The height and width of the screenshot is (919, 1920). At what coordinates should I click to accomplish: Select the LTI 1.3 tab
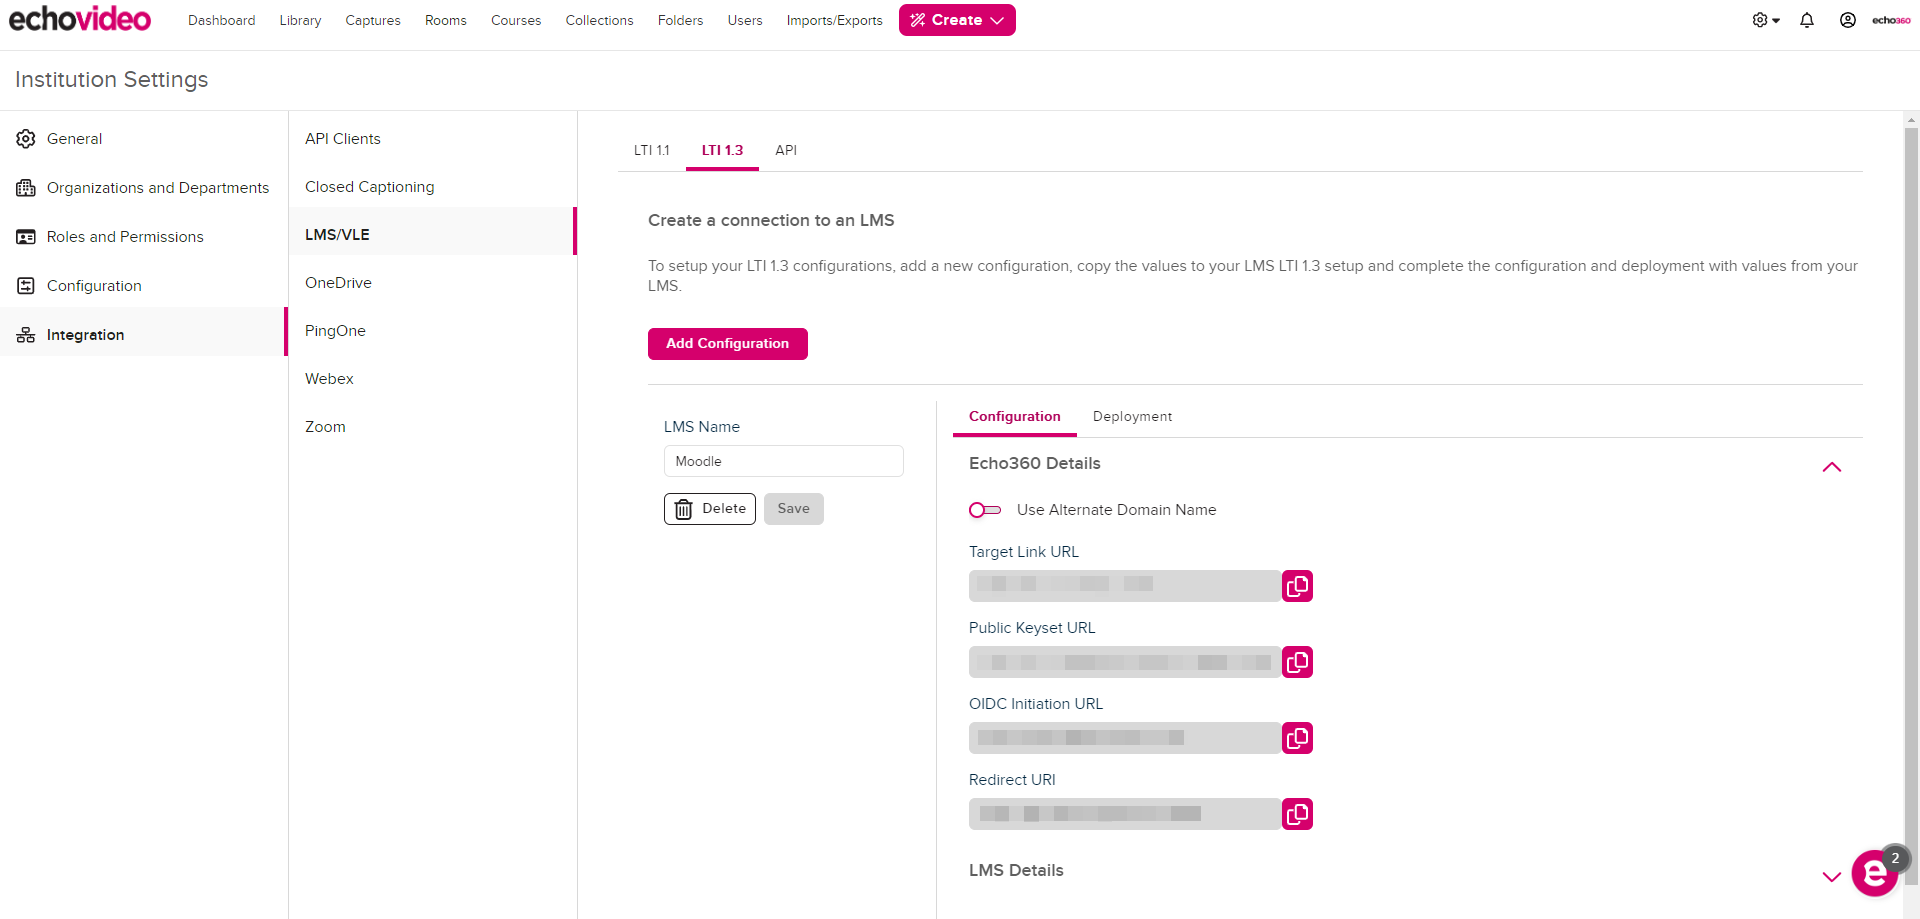[722, 150]
